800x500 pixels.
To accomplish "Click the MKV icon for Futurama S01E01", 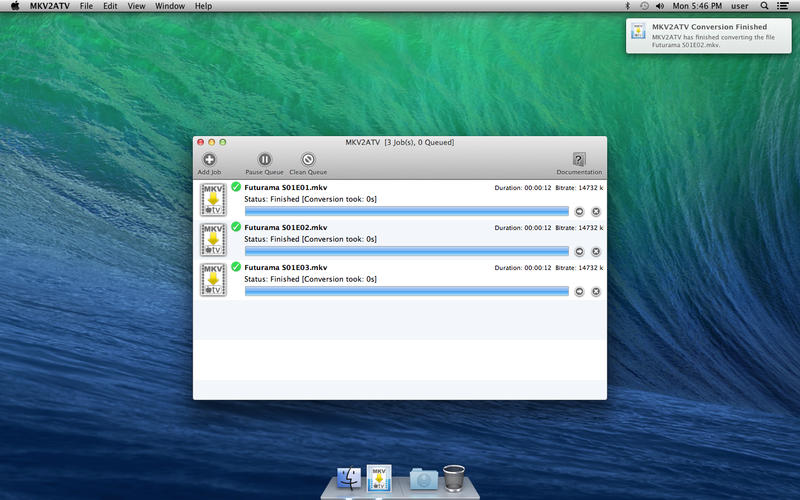I will 213,199.
